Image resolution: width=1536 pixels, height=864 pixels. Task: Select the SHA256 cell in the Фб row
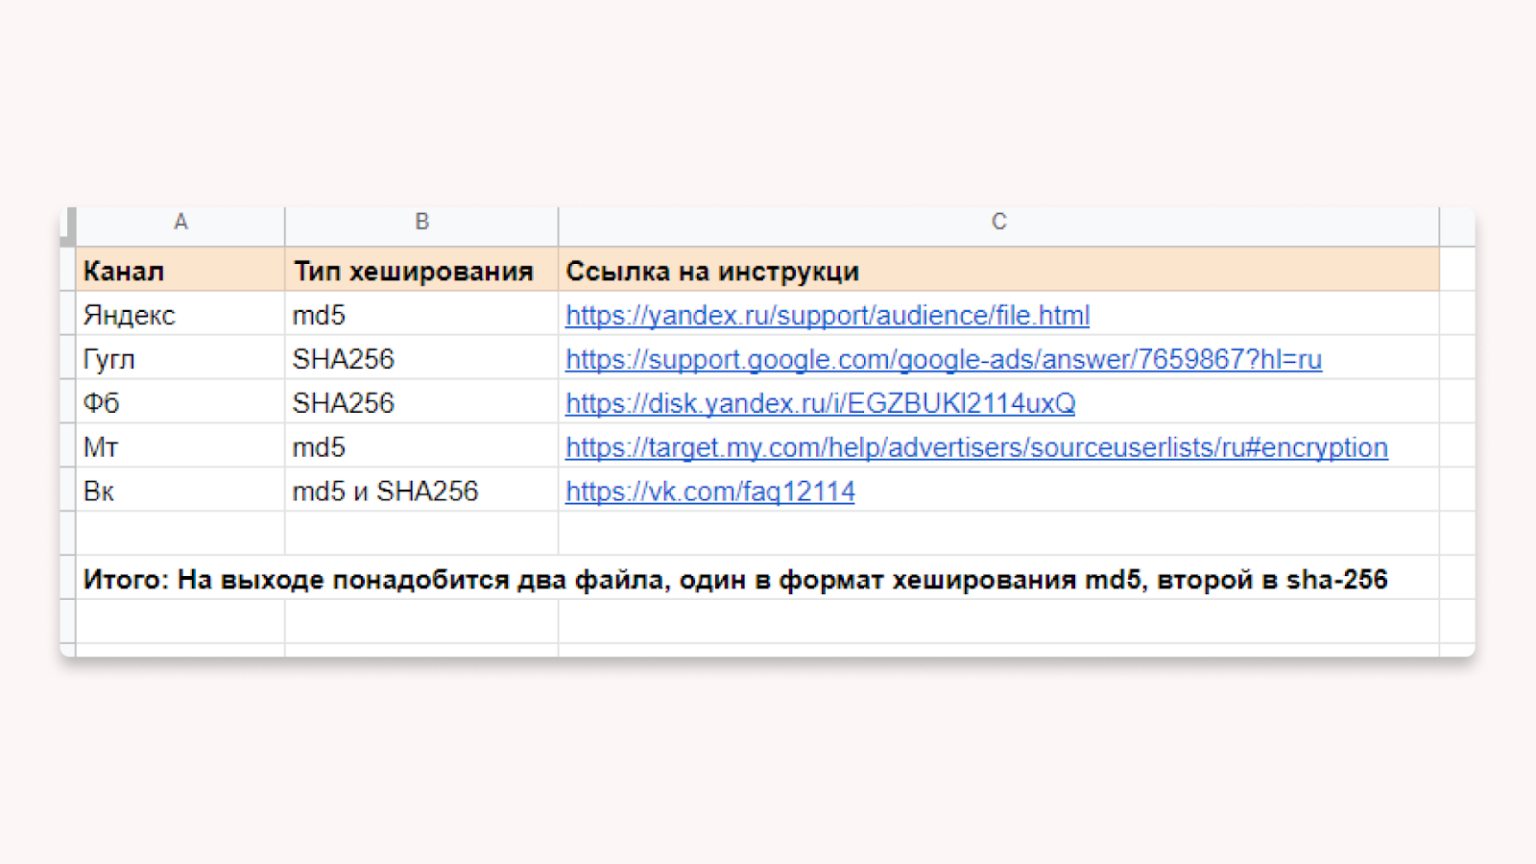(x=421, y=403)
